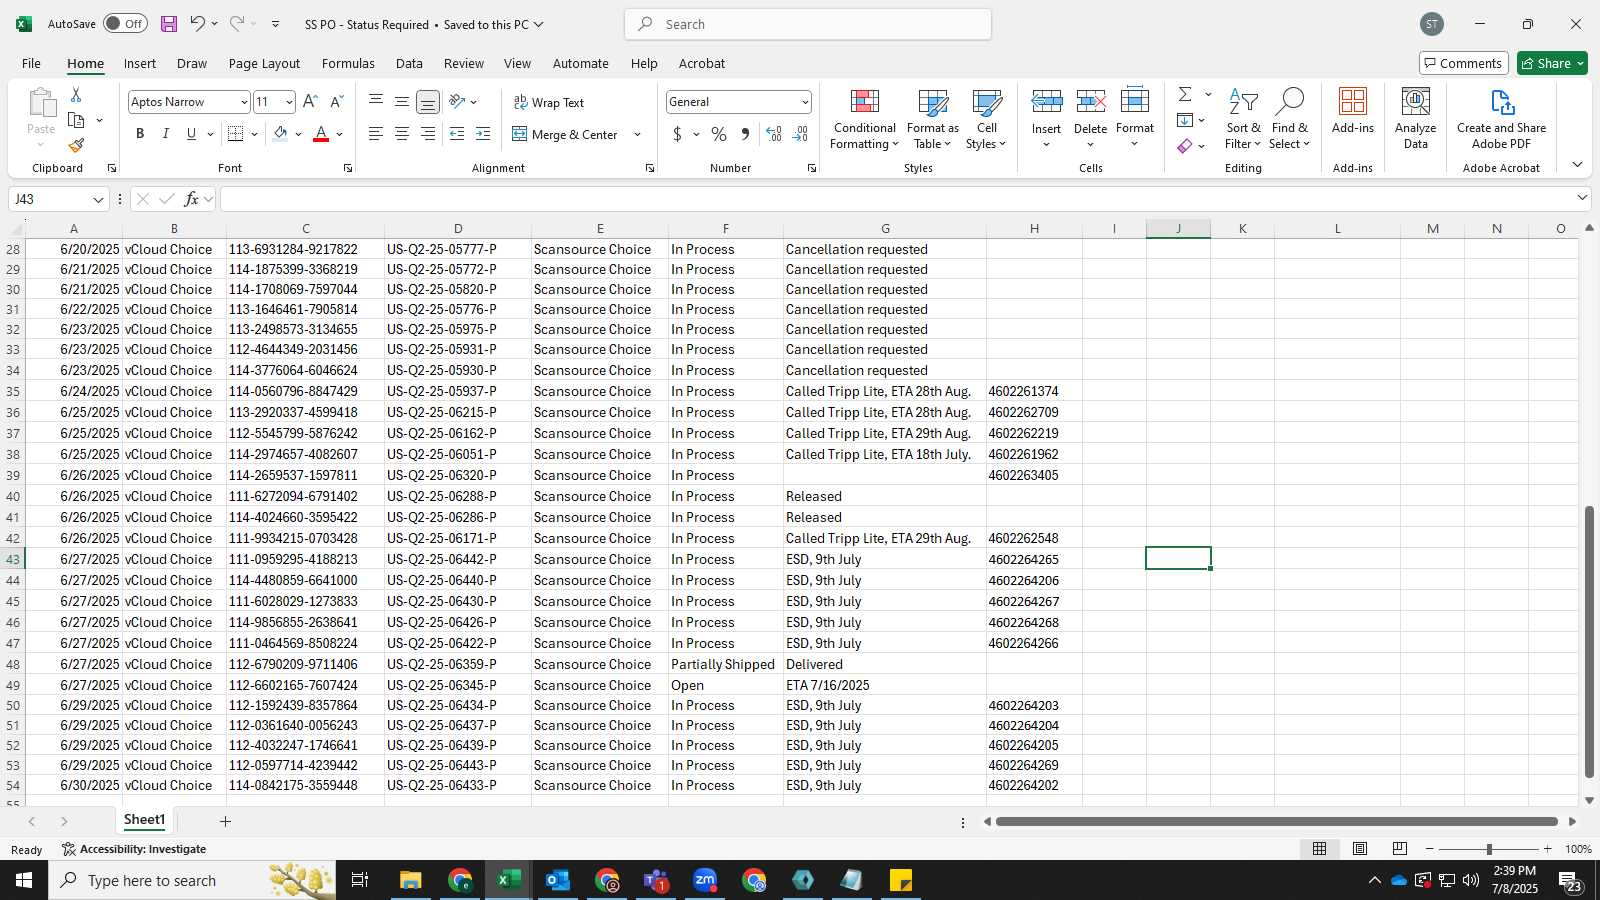Select Normal view button in status bar
Viewport: 1600px width, 900px height.
pos(1320,849)
